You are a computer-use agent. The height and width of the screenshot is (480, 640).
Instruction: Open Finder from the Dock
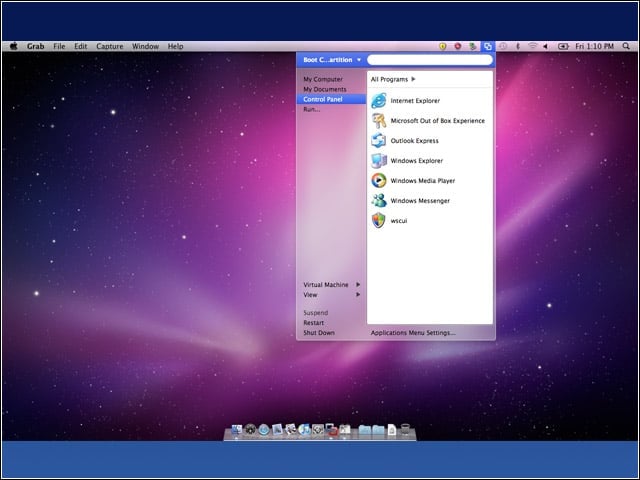pyautogui.click(x=237, y=430)
